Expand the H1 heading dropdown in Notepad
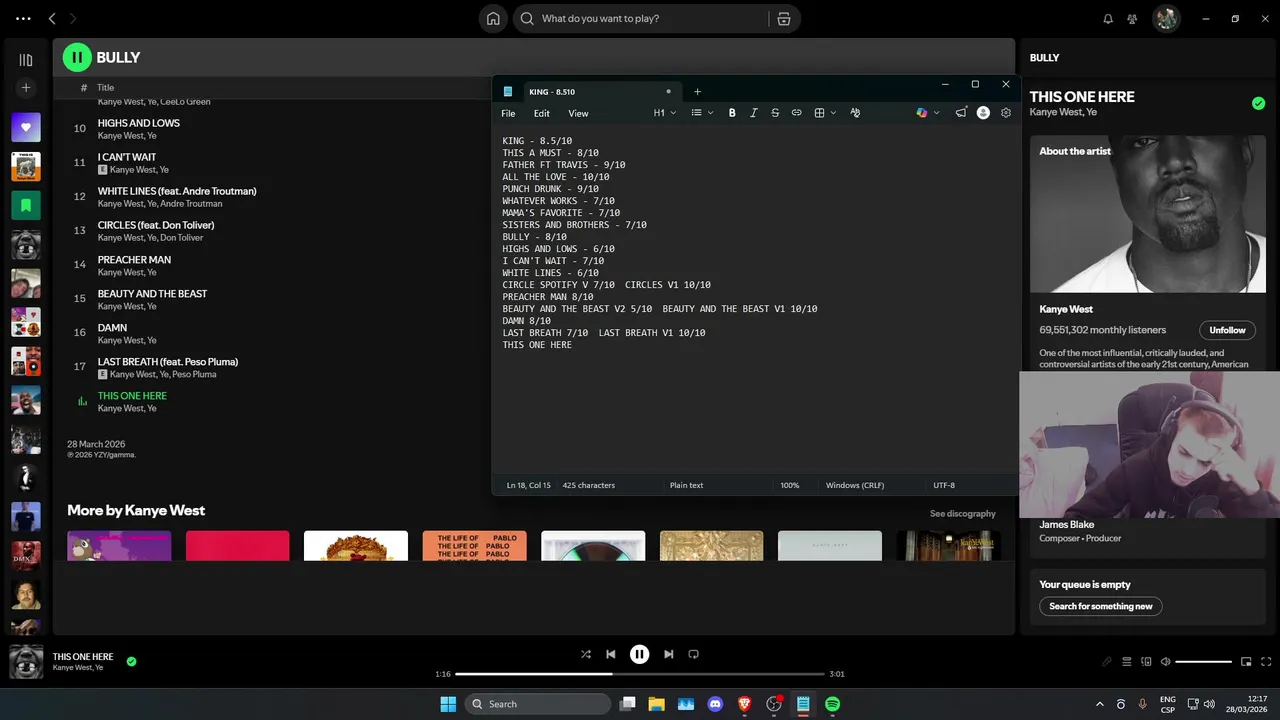1280x720 pixels. (x=665, y=113)
